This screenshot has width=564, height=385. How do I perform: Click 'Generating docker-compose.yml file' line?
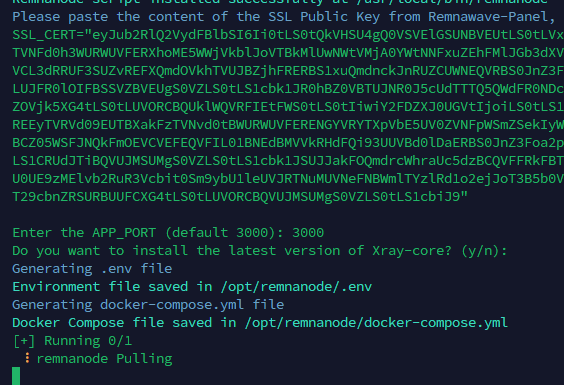tap(148, 305)
